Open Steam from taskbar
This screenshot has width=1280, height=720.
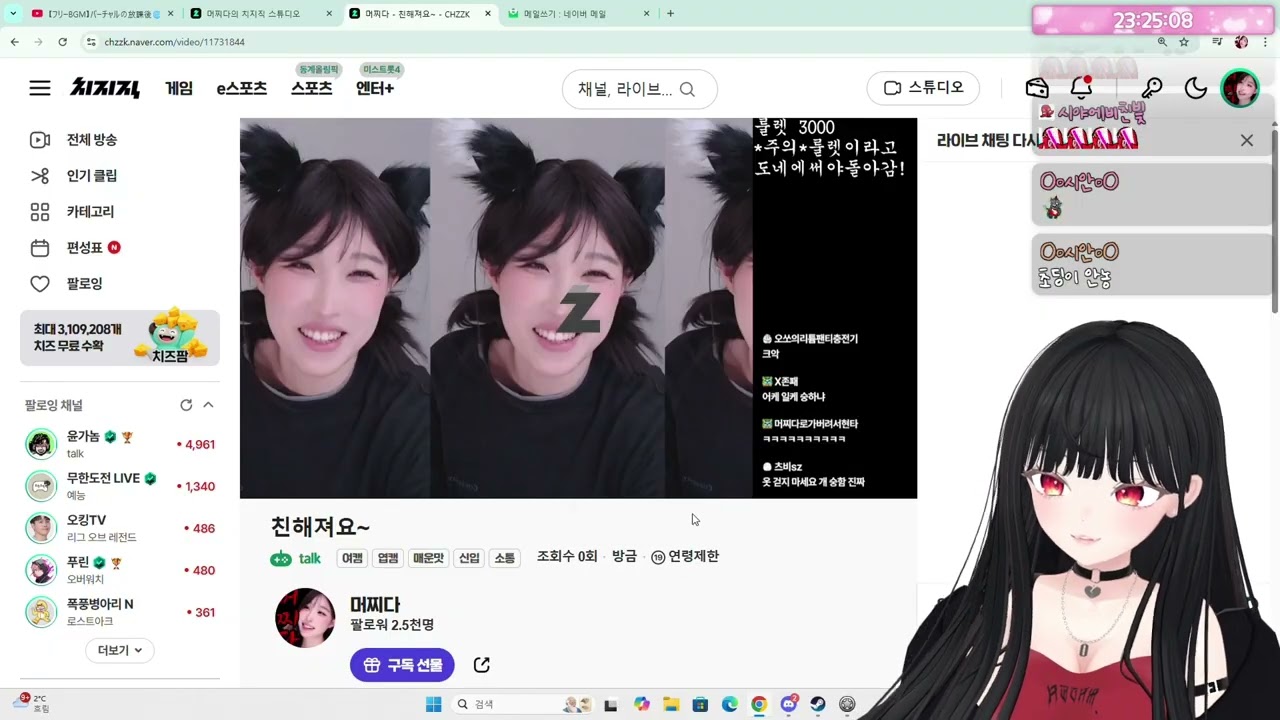[x=818, y=704]
